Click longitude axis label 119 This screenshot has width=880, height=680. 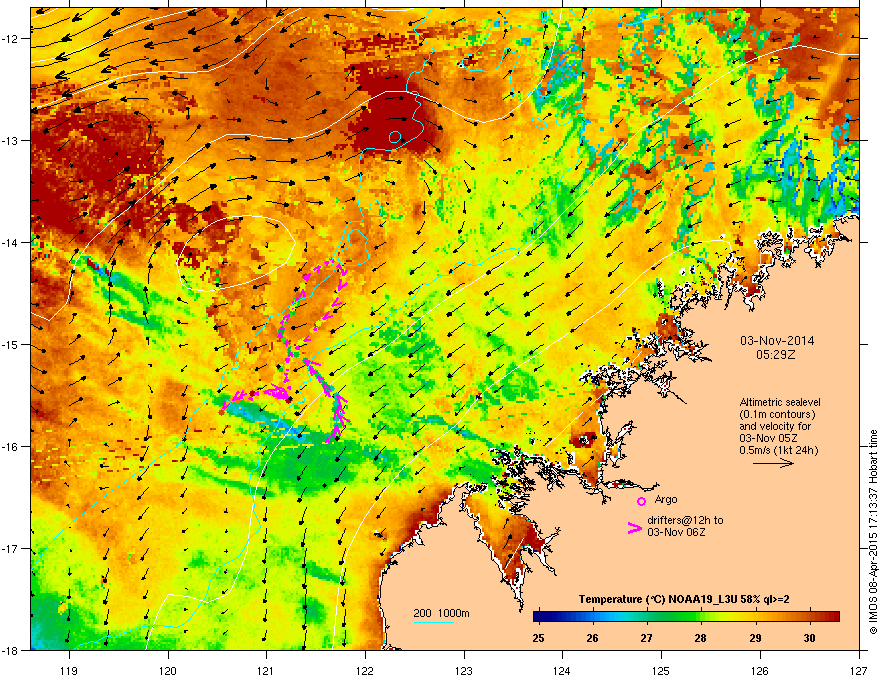[x=69, y=670]
